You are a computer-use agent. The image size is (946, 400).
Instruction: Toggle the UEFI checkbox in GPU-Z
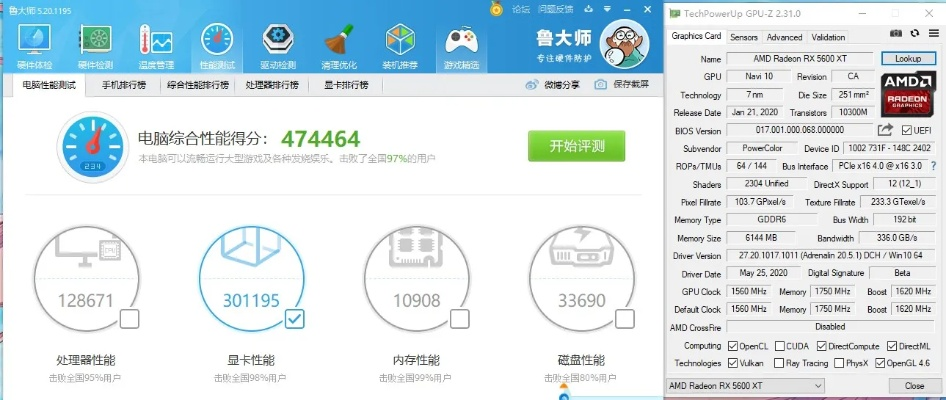907,130
